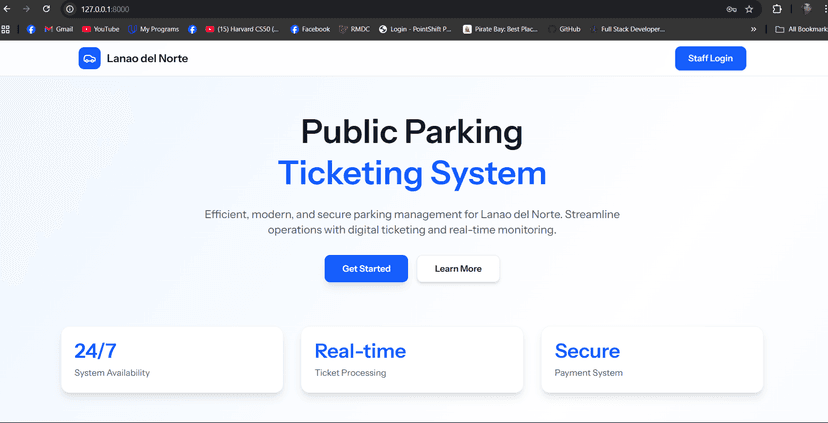This screenshot has height=423, width=828.
Task: View site information icon beside the URL
Action: 70,9
